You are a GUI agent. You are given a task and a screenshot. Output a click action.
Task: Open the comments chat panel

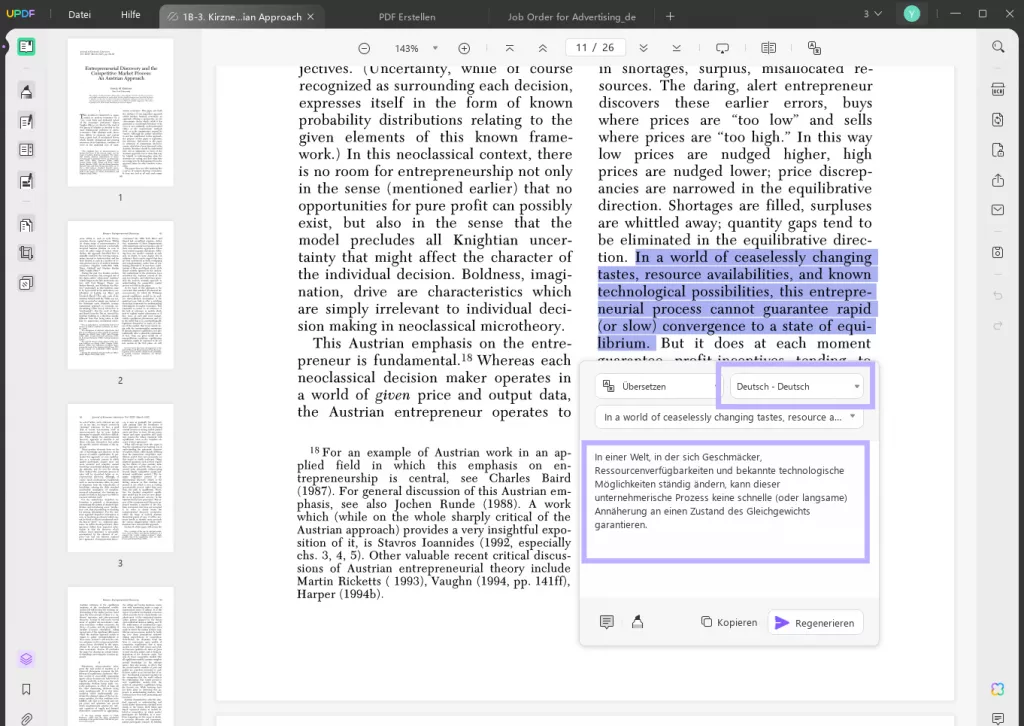pos(997,719)
